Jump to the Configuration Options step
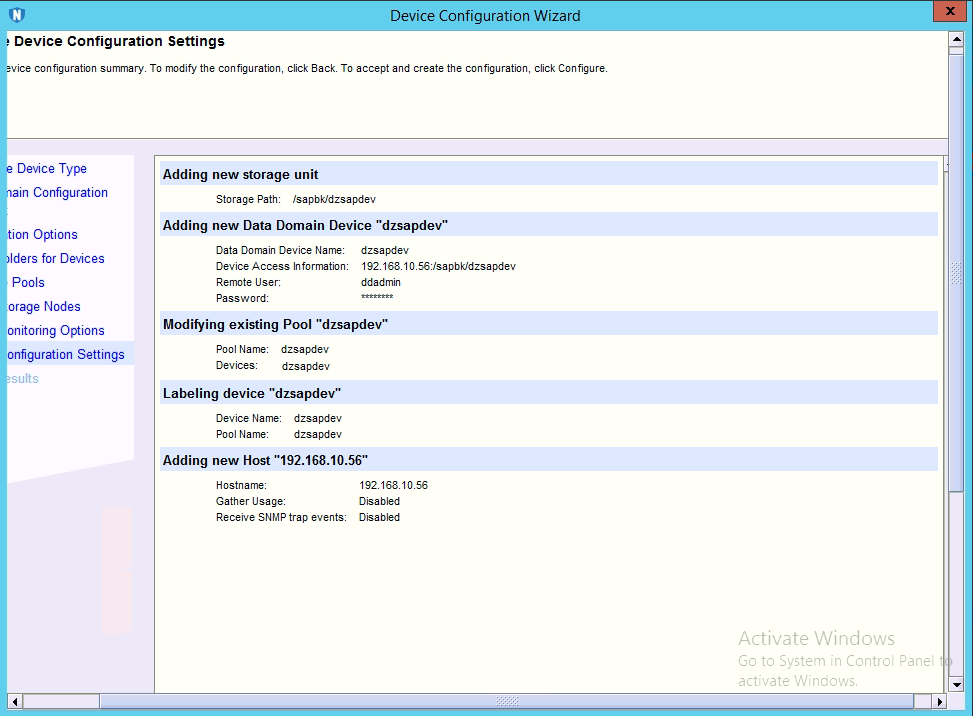The image size is (973, 716). (x=42, y=235)
